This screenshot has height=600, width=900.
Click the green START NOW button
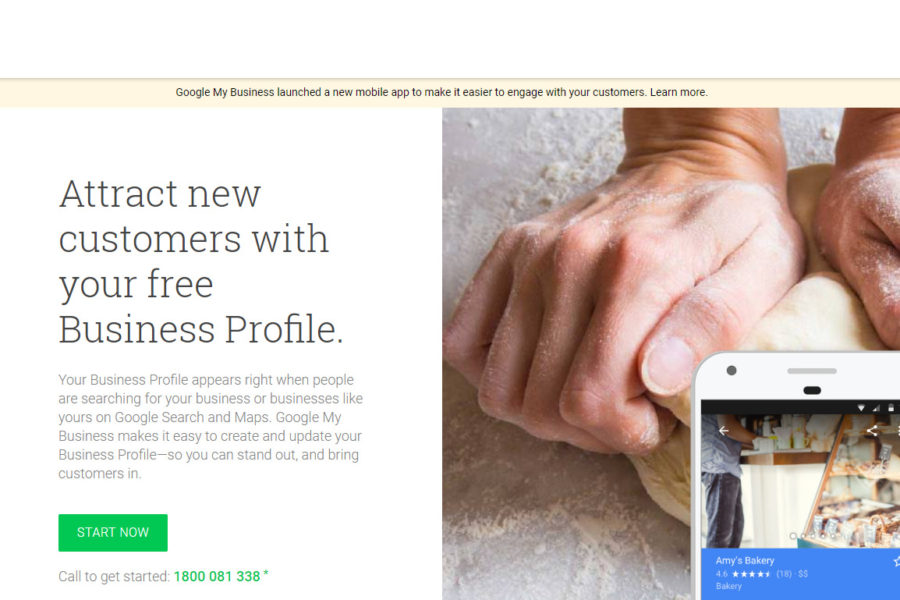[x=113, y=533]
